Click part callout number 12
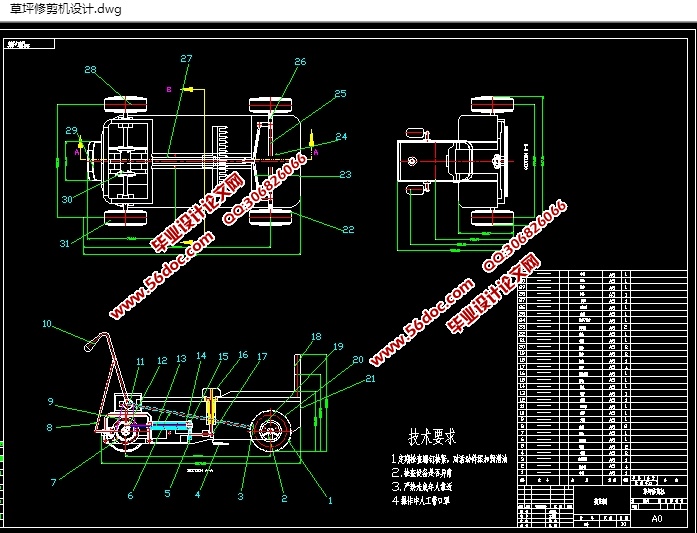 click(x=162, y=361)
